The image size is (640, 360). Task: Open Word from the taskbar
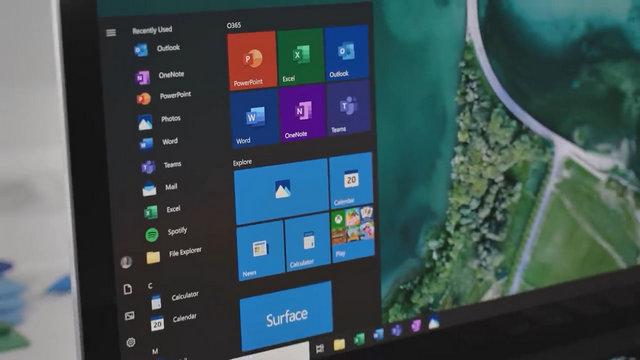(x=378, y=334)
